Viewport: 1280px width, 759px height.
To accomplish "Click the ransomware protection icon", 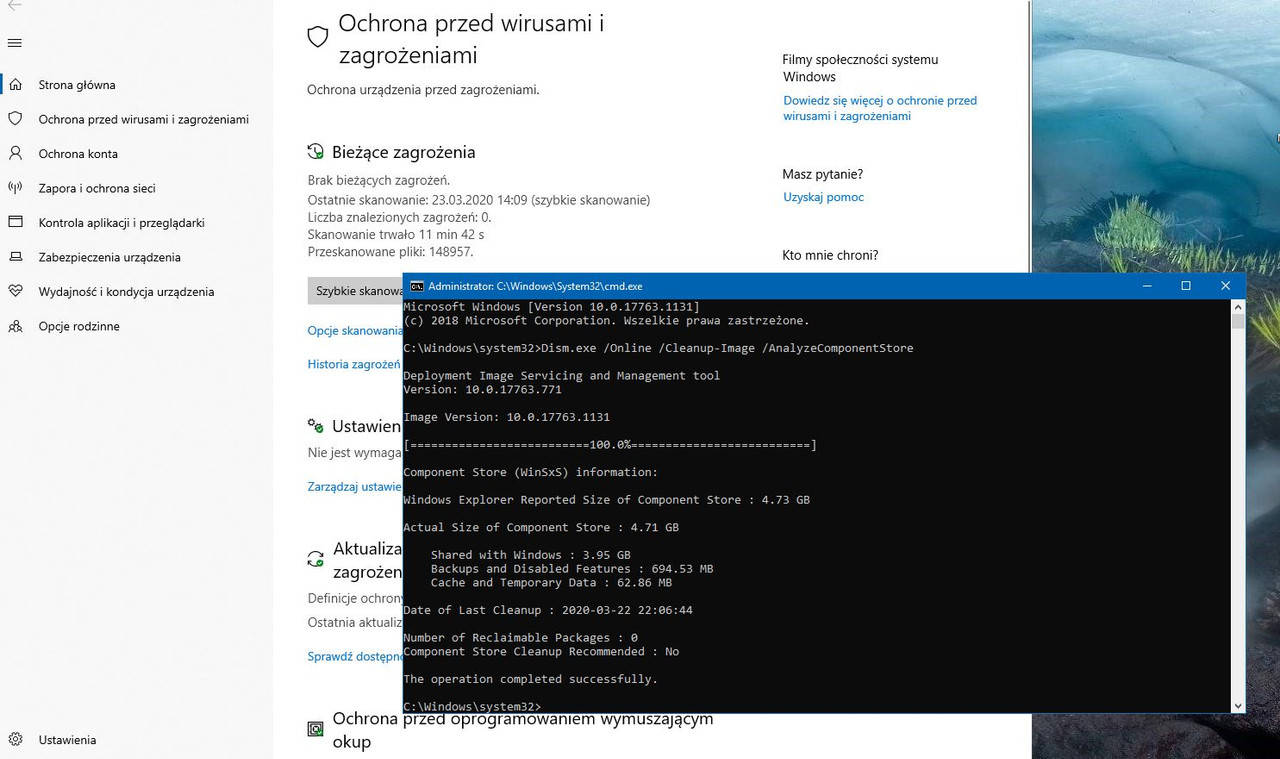I will click(x=316, y=729).
